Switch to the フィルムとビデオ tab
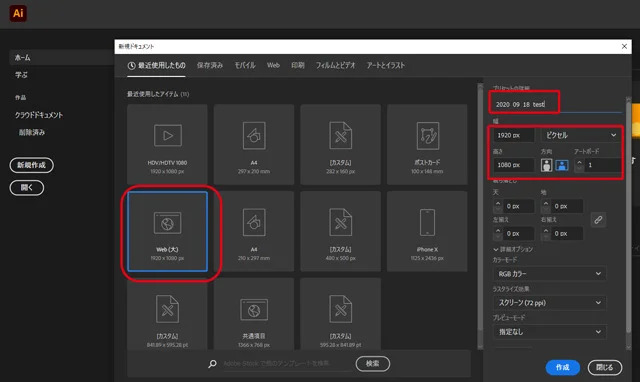The image size is (640, 382). (x=335, y=65)
